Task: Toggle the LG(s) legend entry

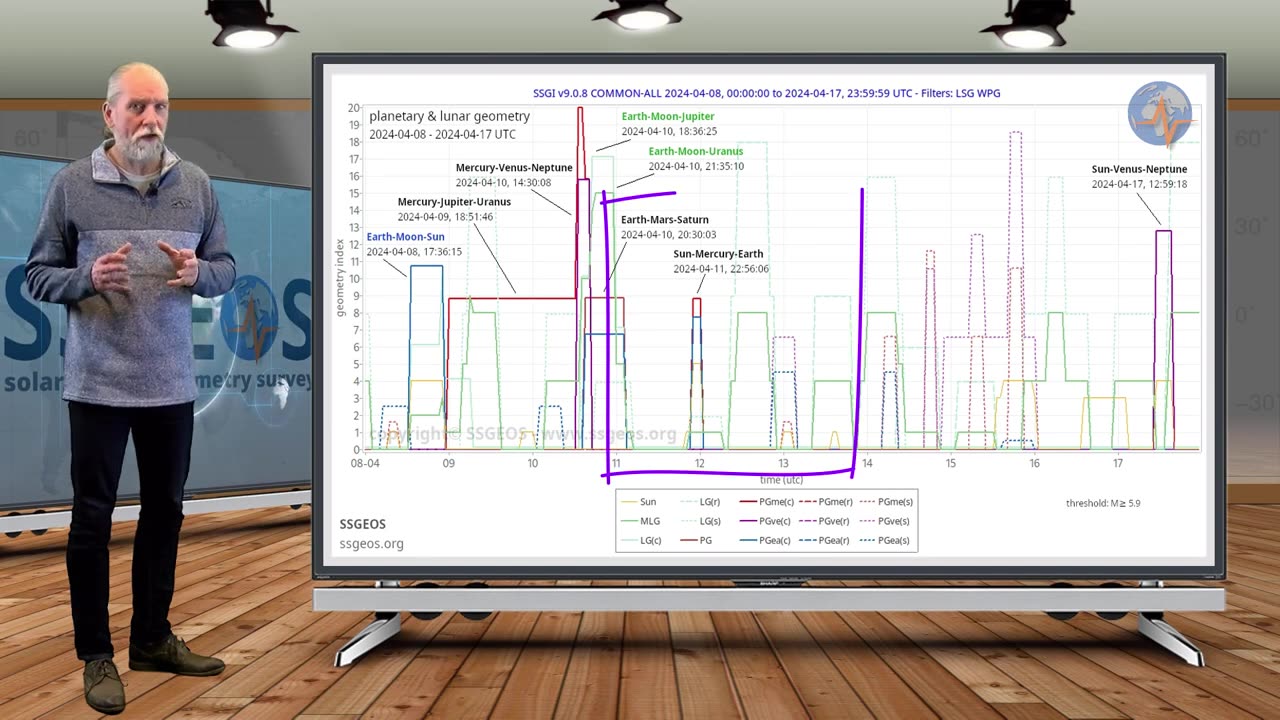Action: click(701, 521)
